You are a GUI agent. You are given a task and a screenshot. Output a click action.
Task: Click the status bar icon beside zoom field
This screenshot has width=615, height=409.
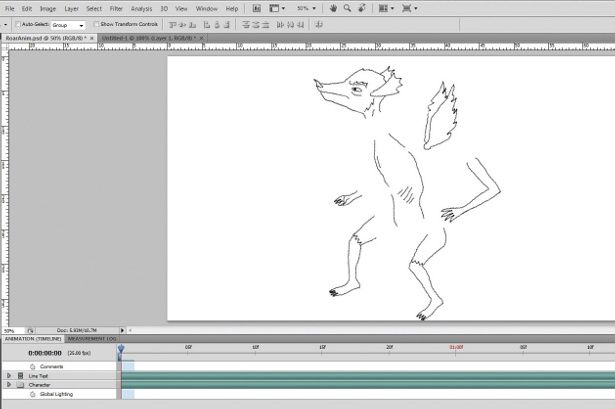[x=30, y=330]
